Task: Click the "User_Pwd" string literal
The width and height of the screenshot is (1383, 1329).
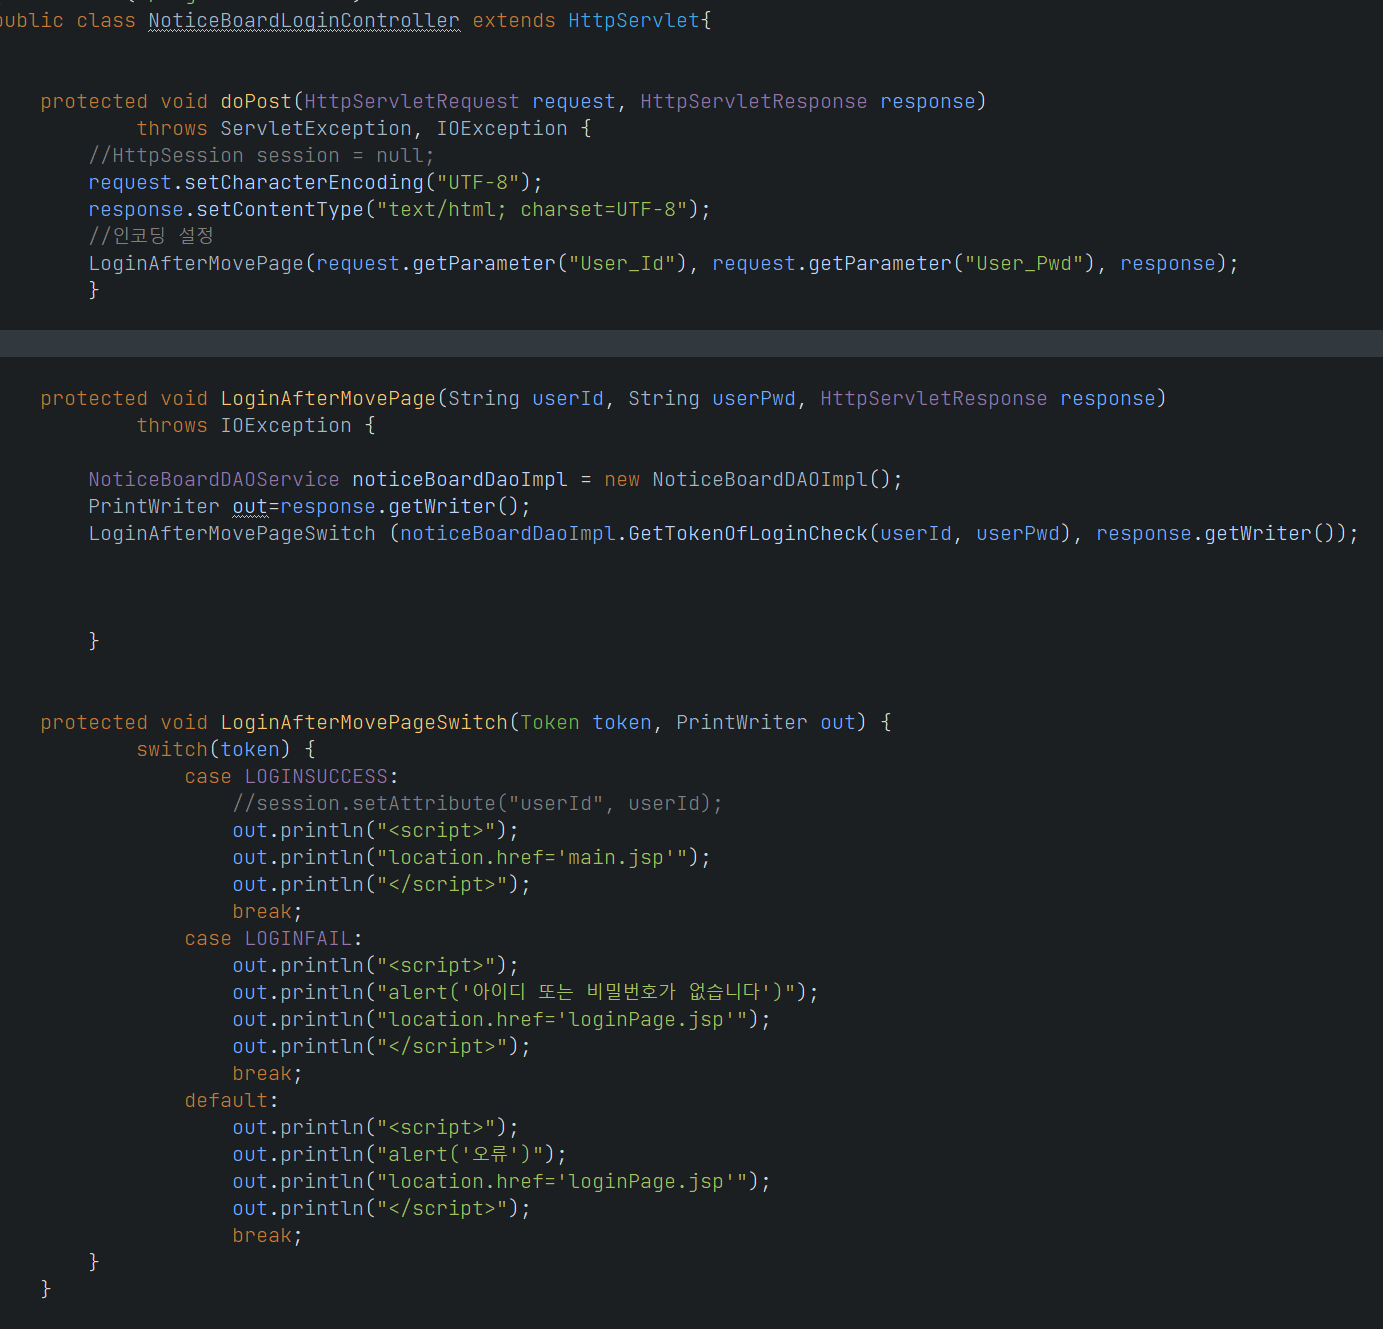Action: pos(1024,263)
